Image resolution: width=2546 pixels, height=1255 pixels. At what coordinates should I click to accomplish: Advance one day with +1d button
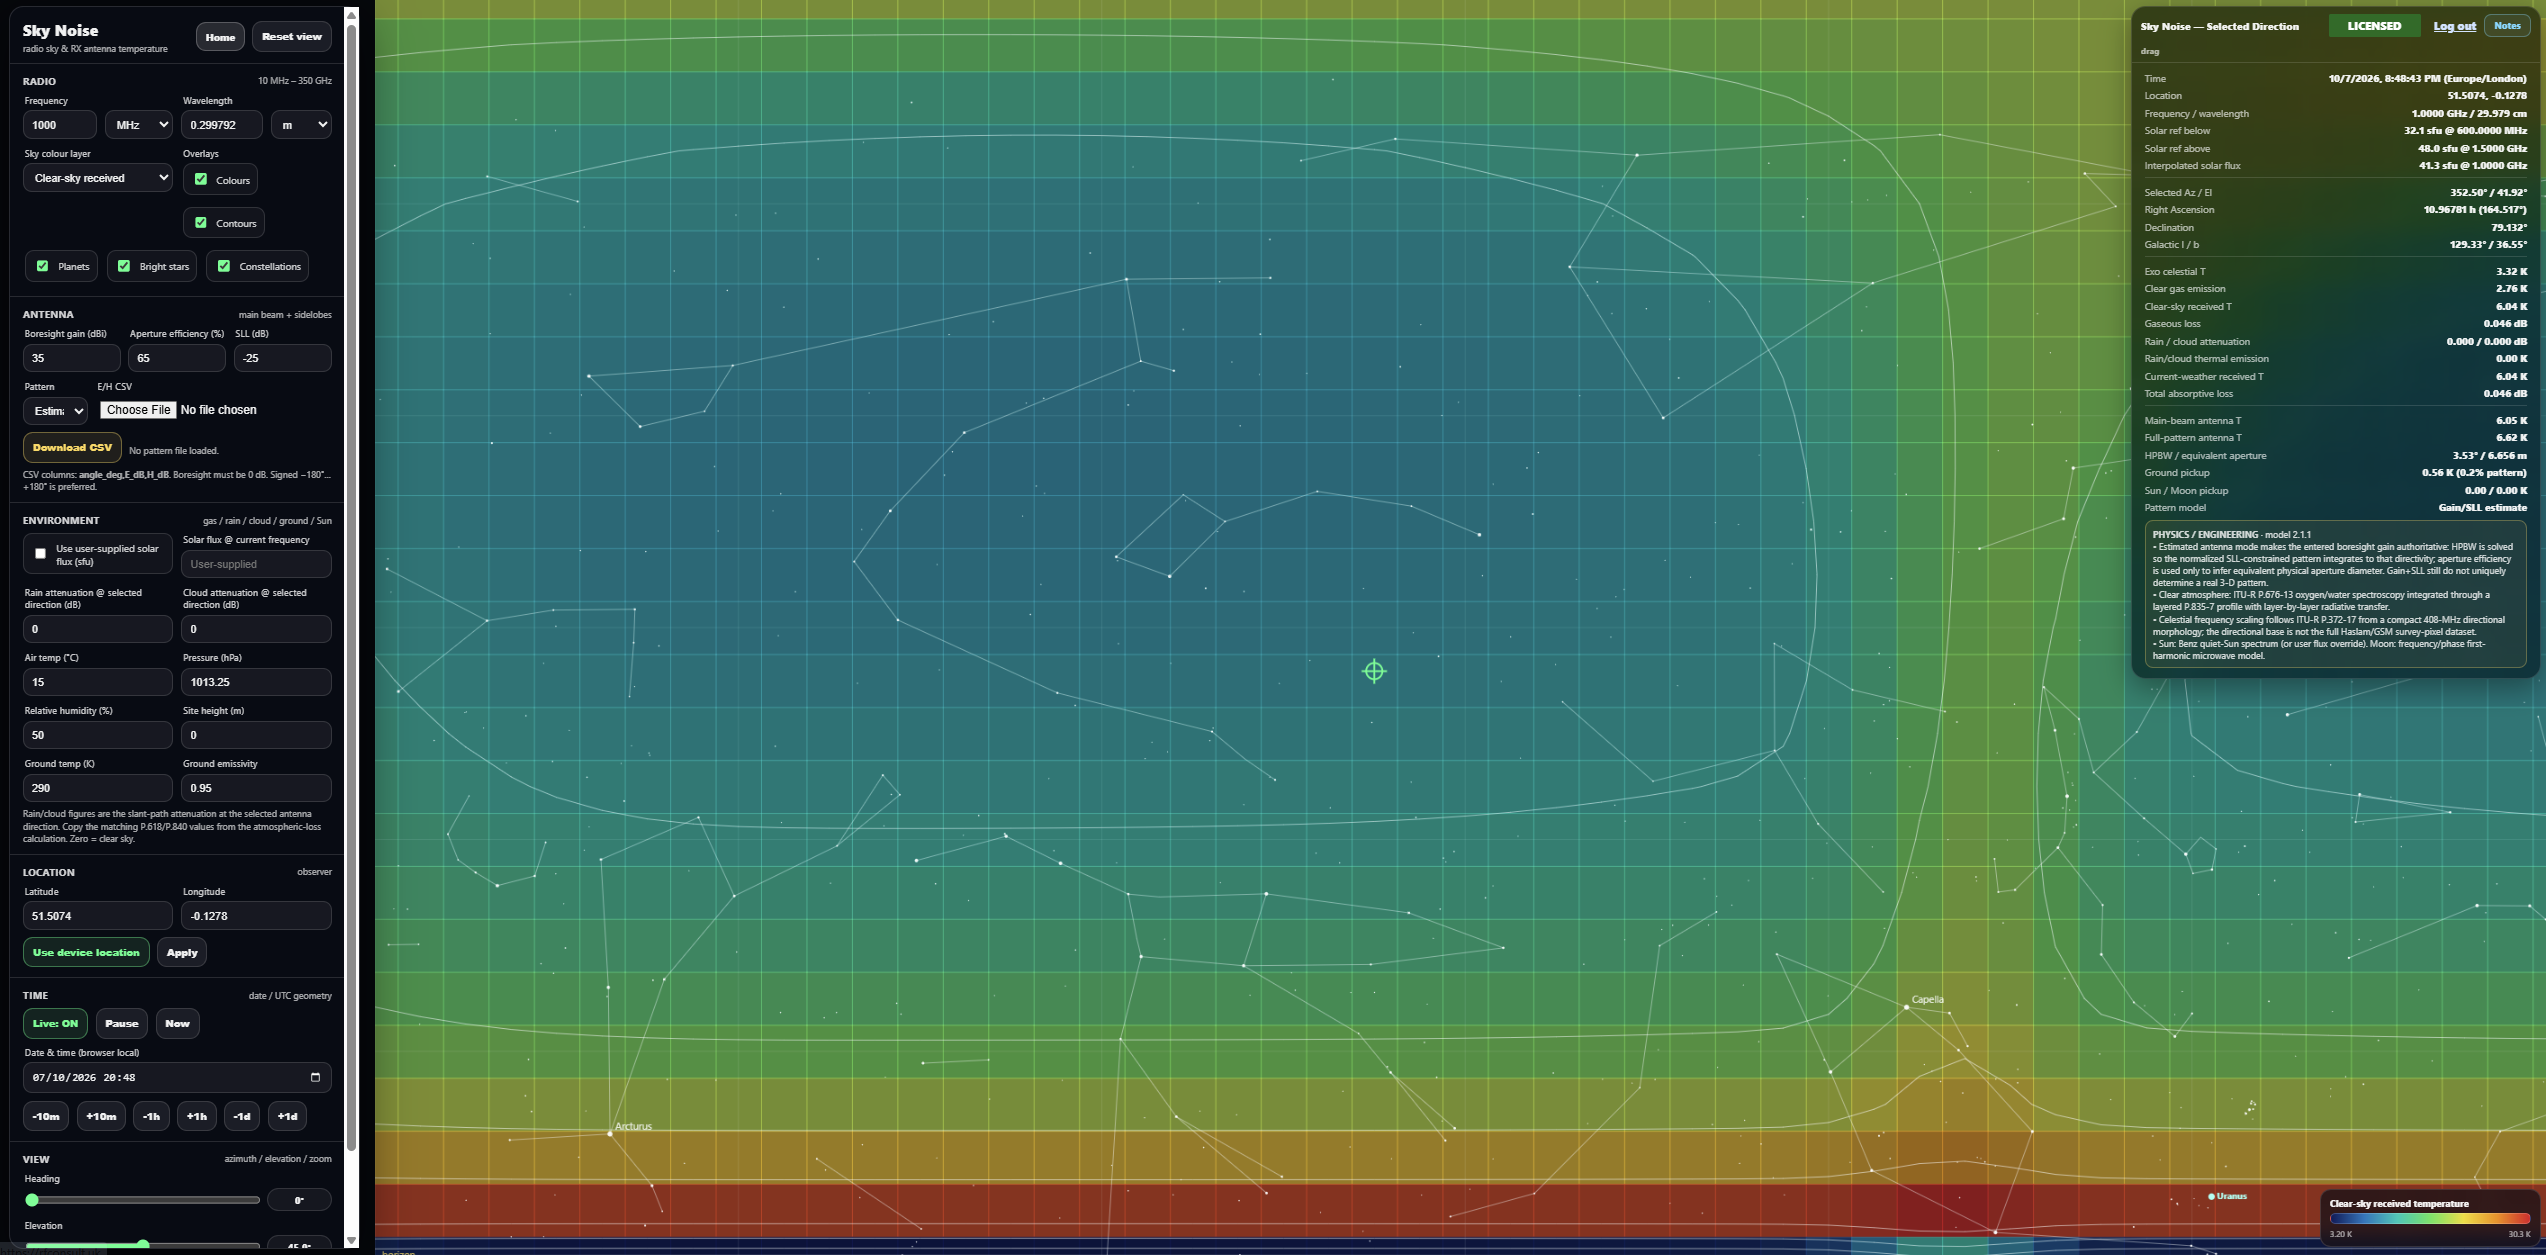(x=287, y=1116)
